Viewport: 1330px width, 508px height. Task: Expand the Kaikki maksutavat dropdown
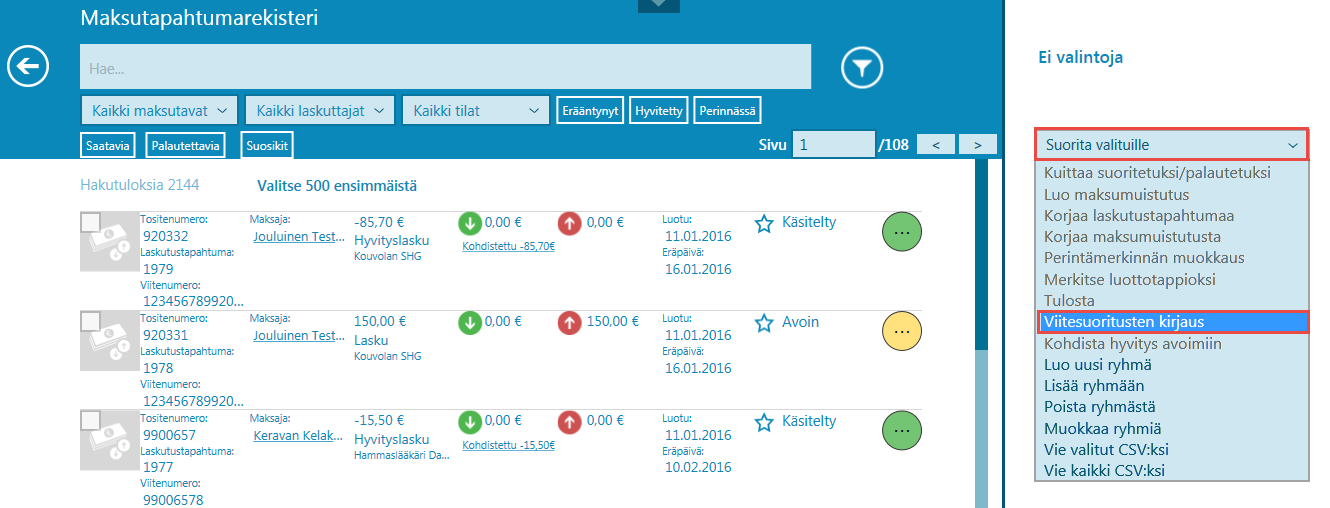[x=159, y=111]
